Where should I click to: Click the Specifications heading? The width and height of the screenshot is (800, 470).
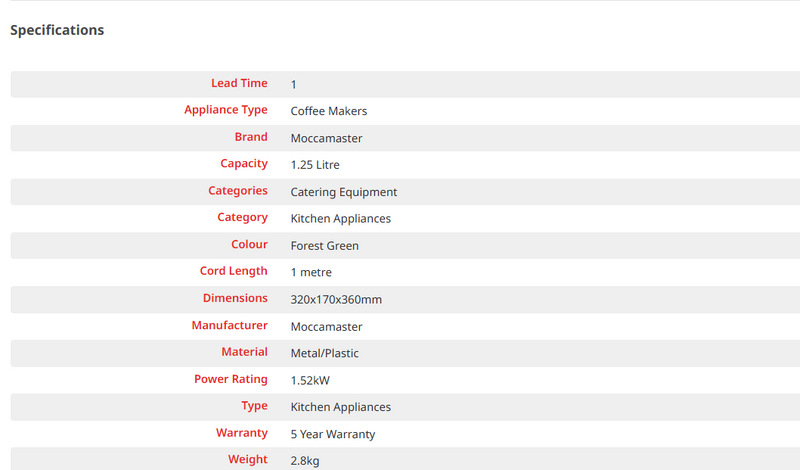57,30
